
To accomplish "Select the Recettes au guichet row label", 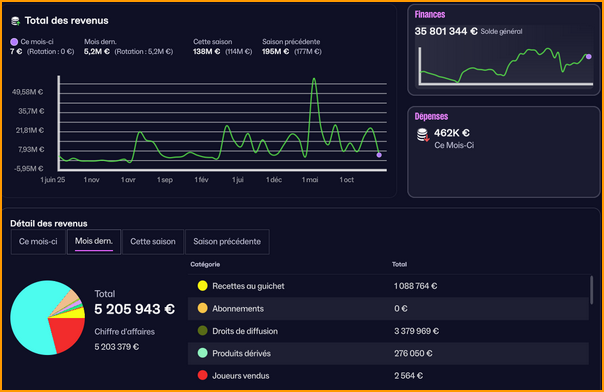I will [x=248, y=286].
